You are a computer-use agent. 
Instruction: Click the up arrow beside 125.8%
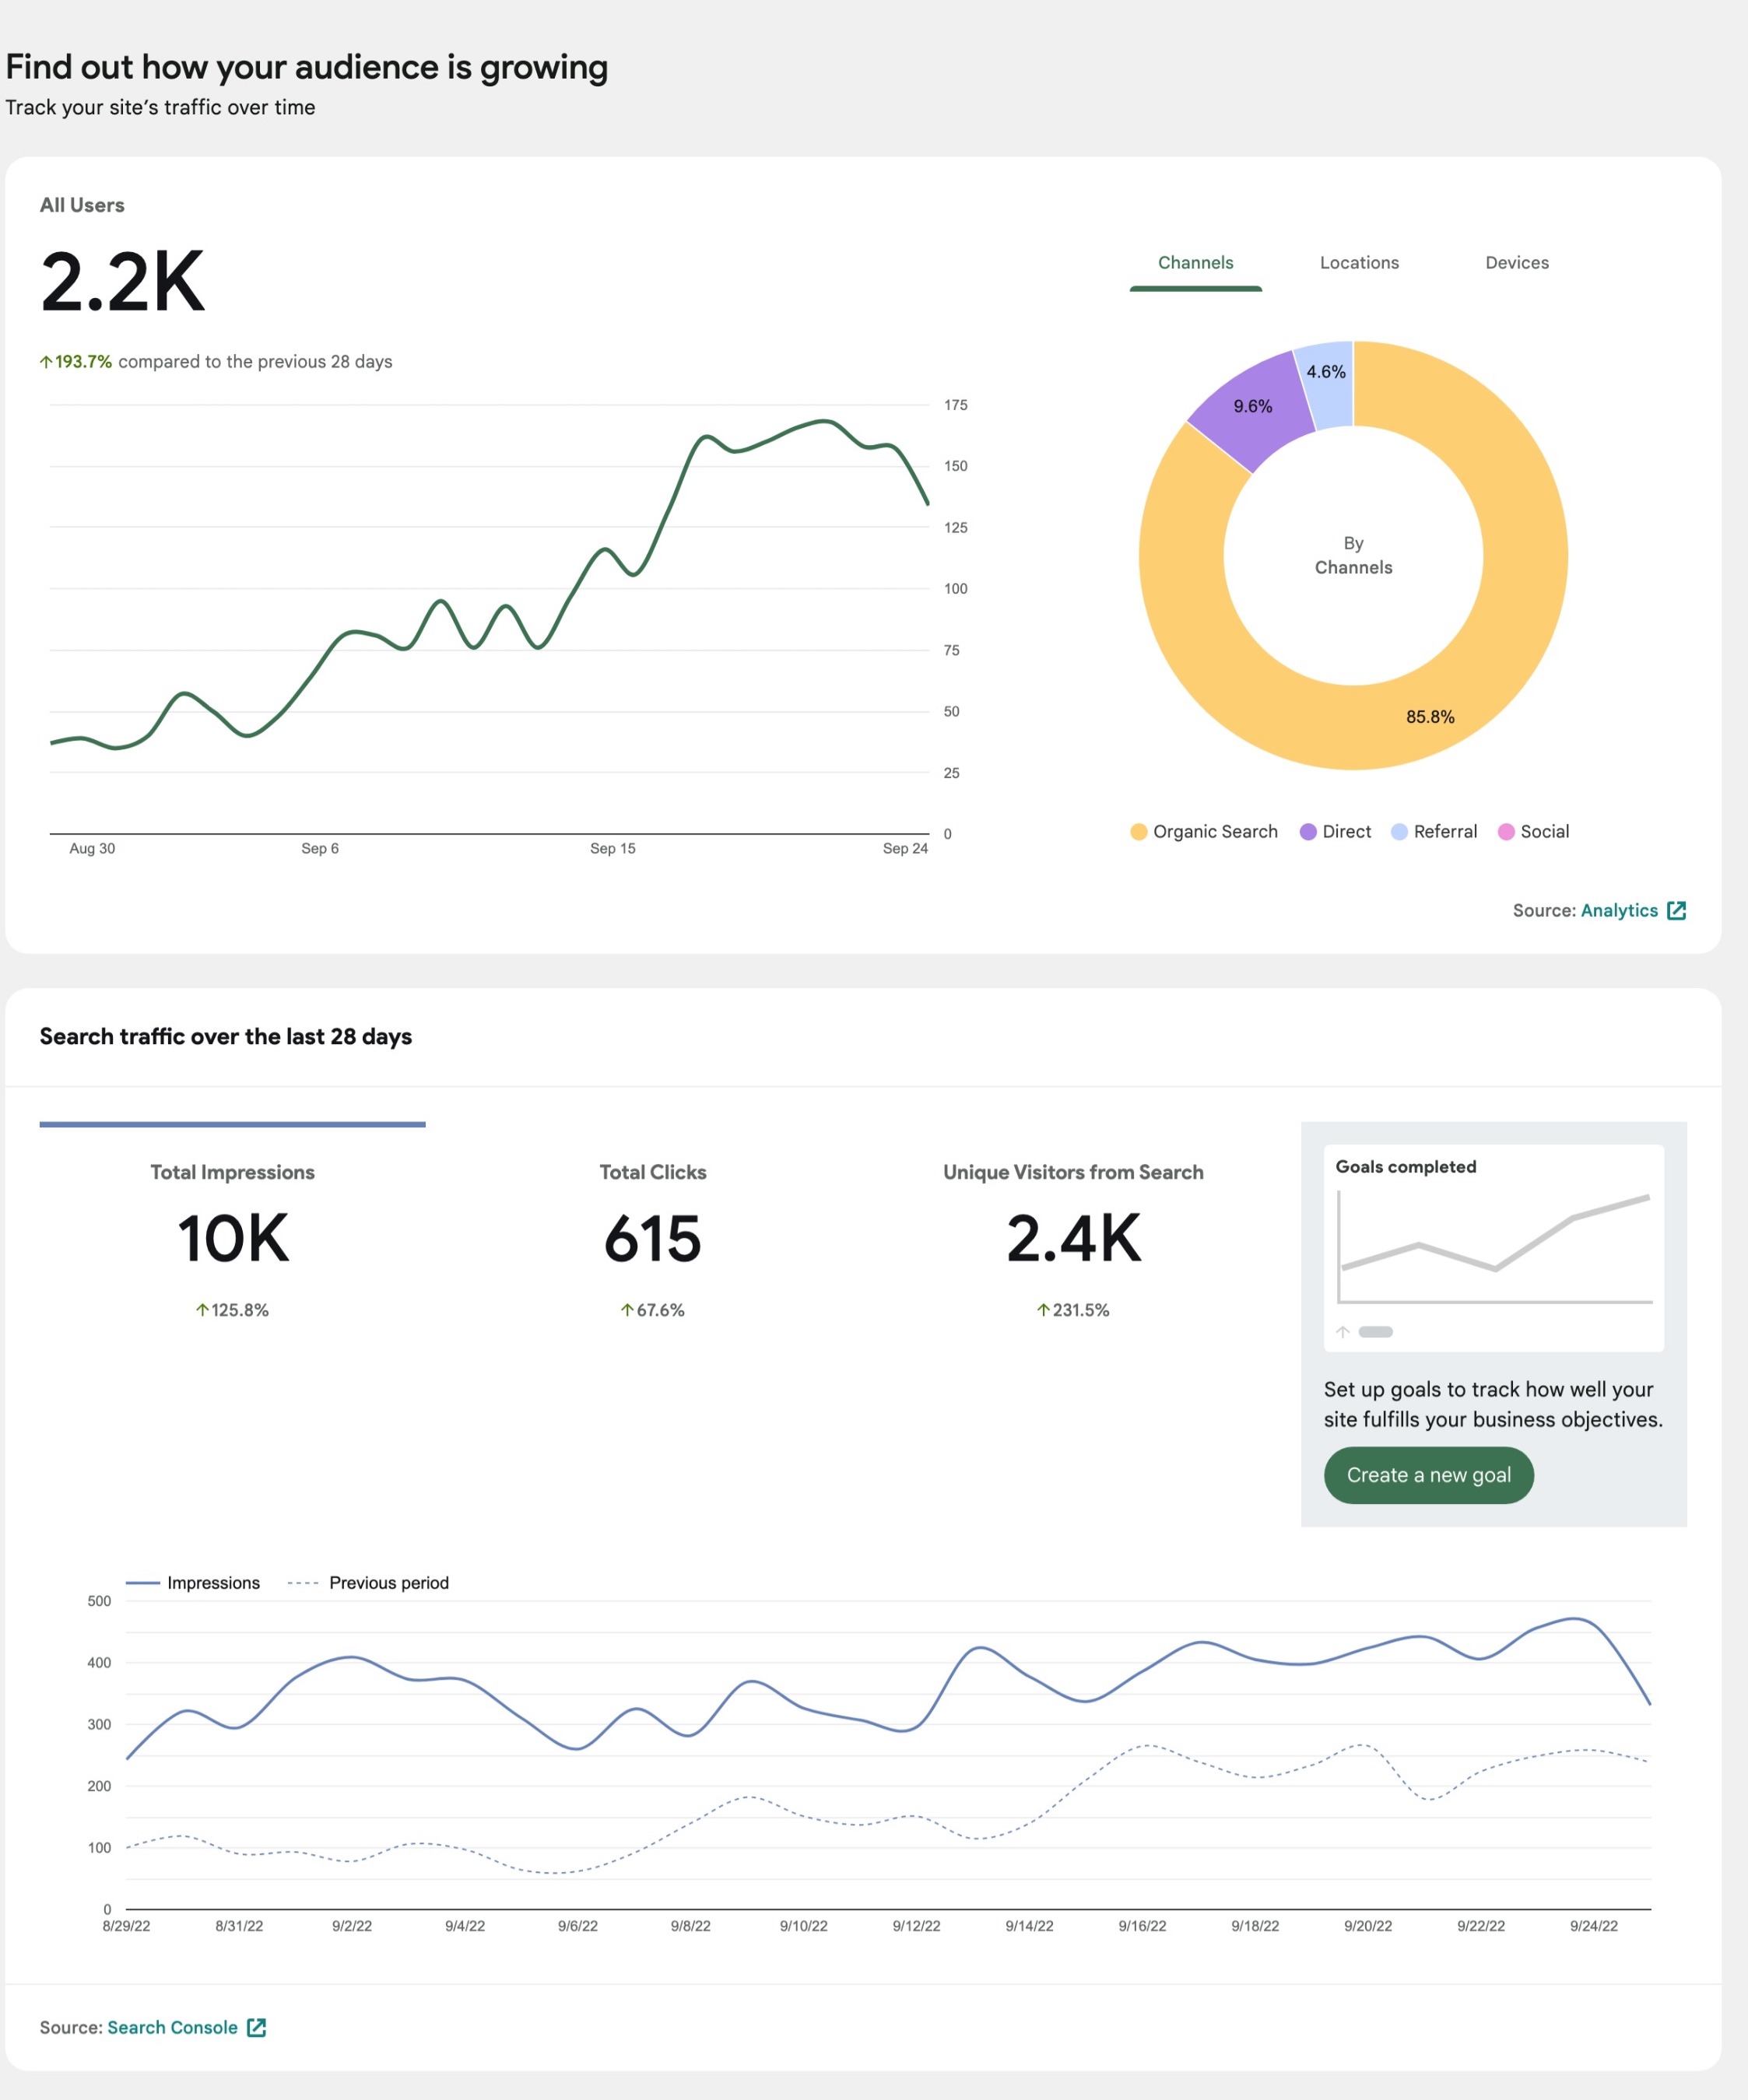click(202, 1310)
